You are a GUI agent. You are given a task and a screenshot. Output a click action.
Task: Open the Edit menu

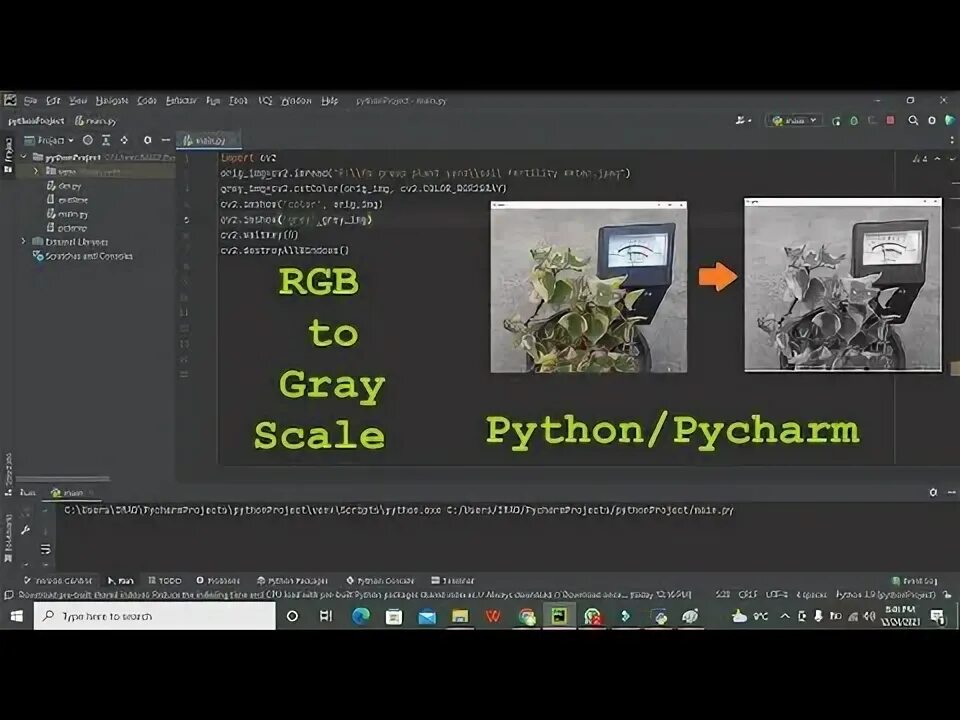click(x=53, y=100)
